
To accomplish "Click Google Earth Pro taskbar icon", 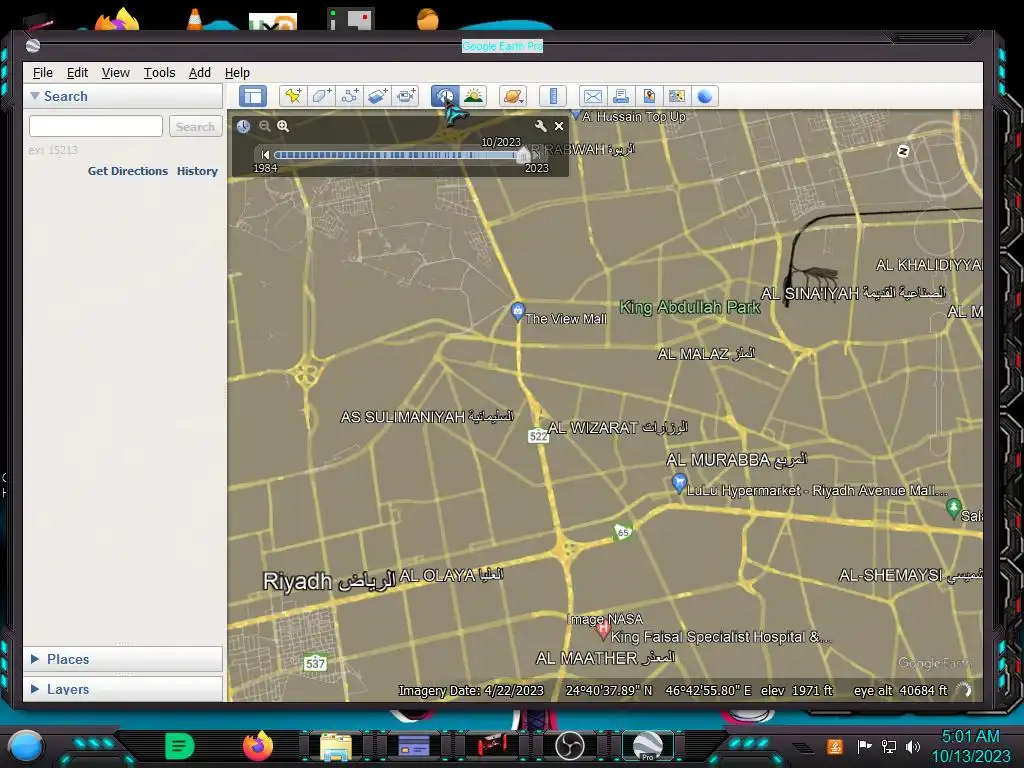I will (x=648, y=746).
